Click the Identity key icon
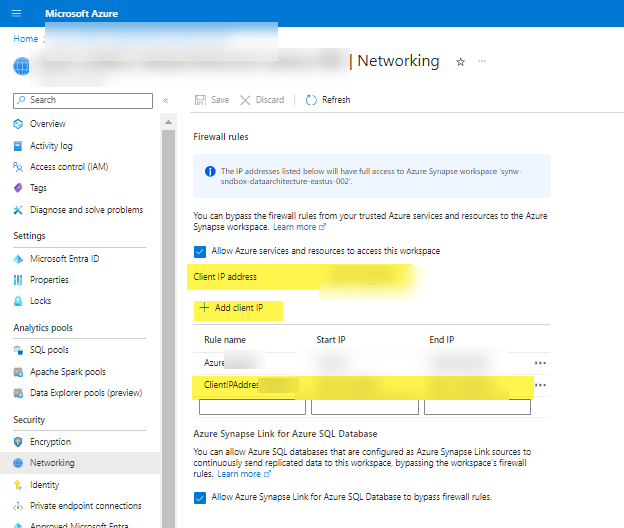 (x=18, y=485)
